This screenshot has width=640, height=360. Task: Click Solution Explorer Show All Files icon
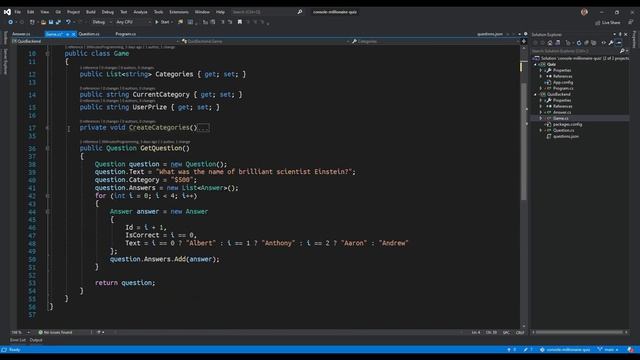tap(593, 43)
